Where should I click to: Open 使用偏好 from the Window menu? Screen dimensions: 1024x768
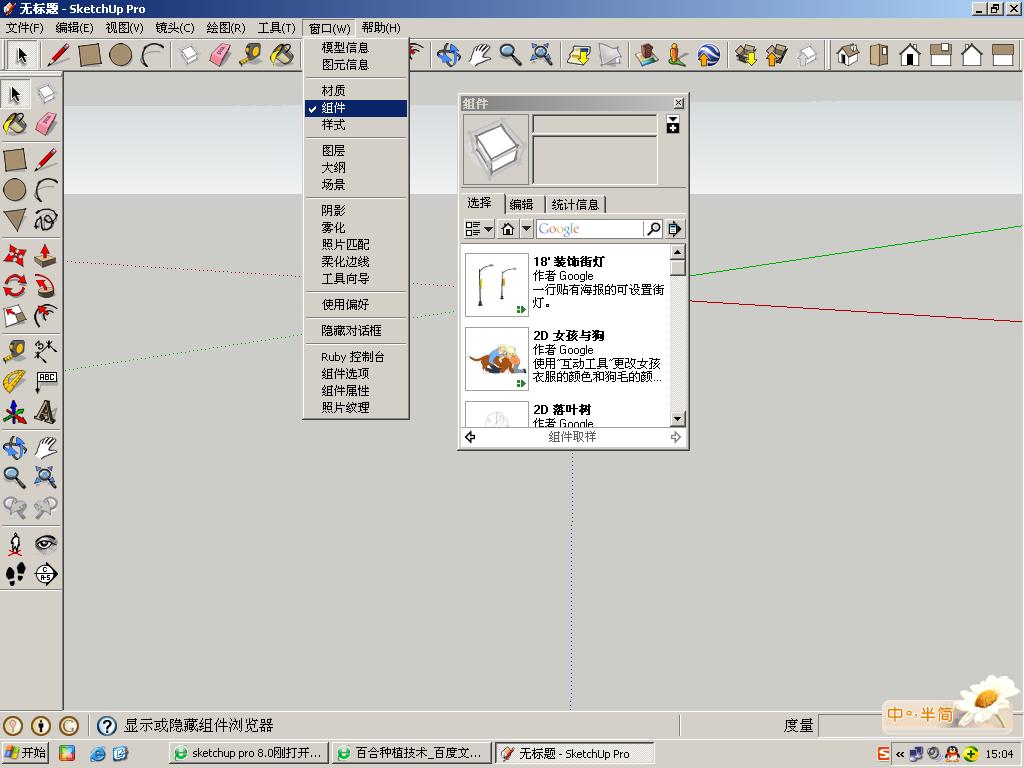(x=356, y=304)
